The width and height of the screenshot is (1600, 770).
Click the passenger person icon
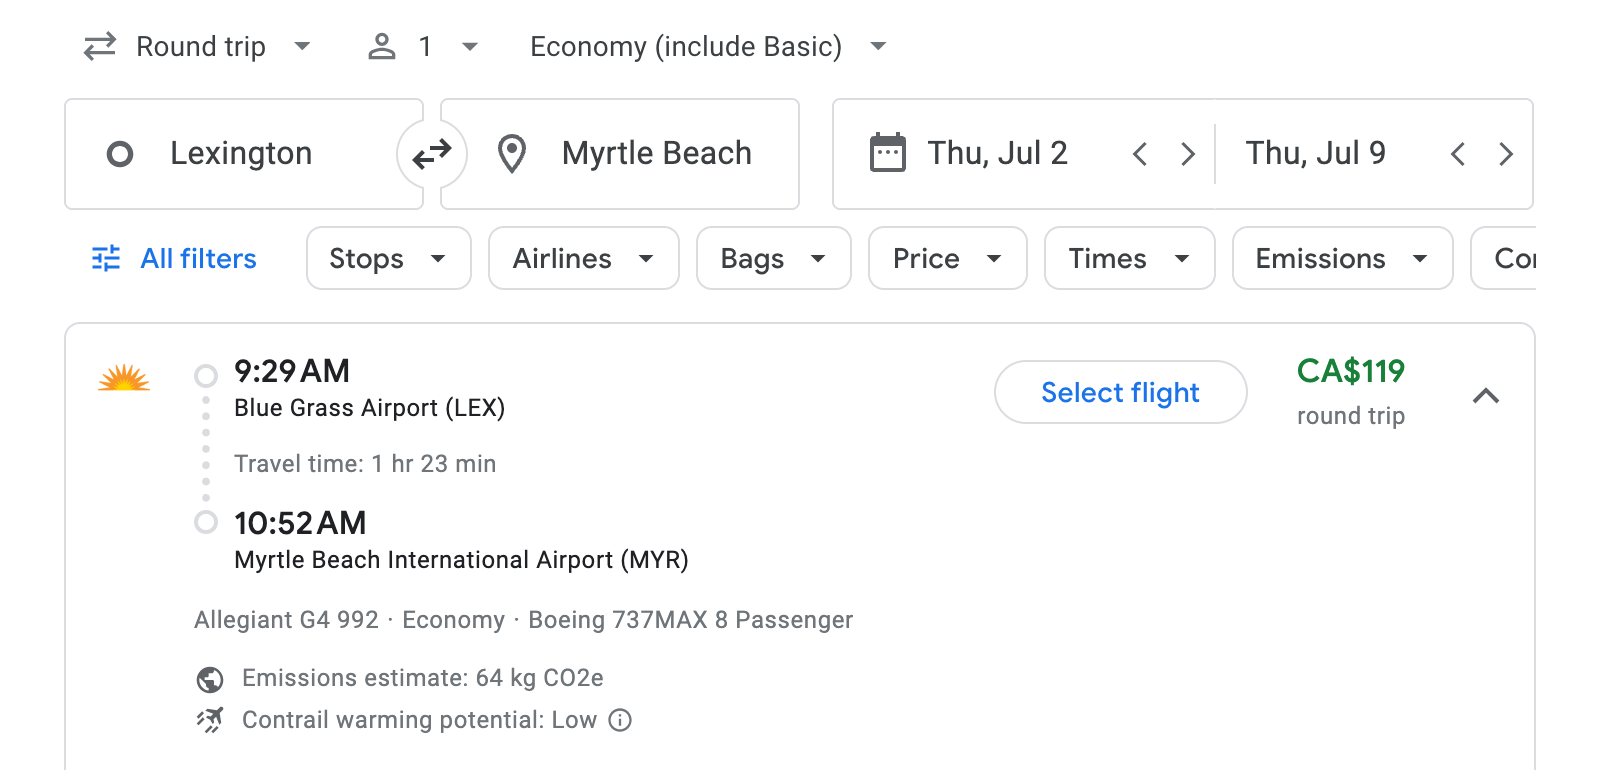tap(381, 46)
